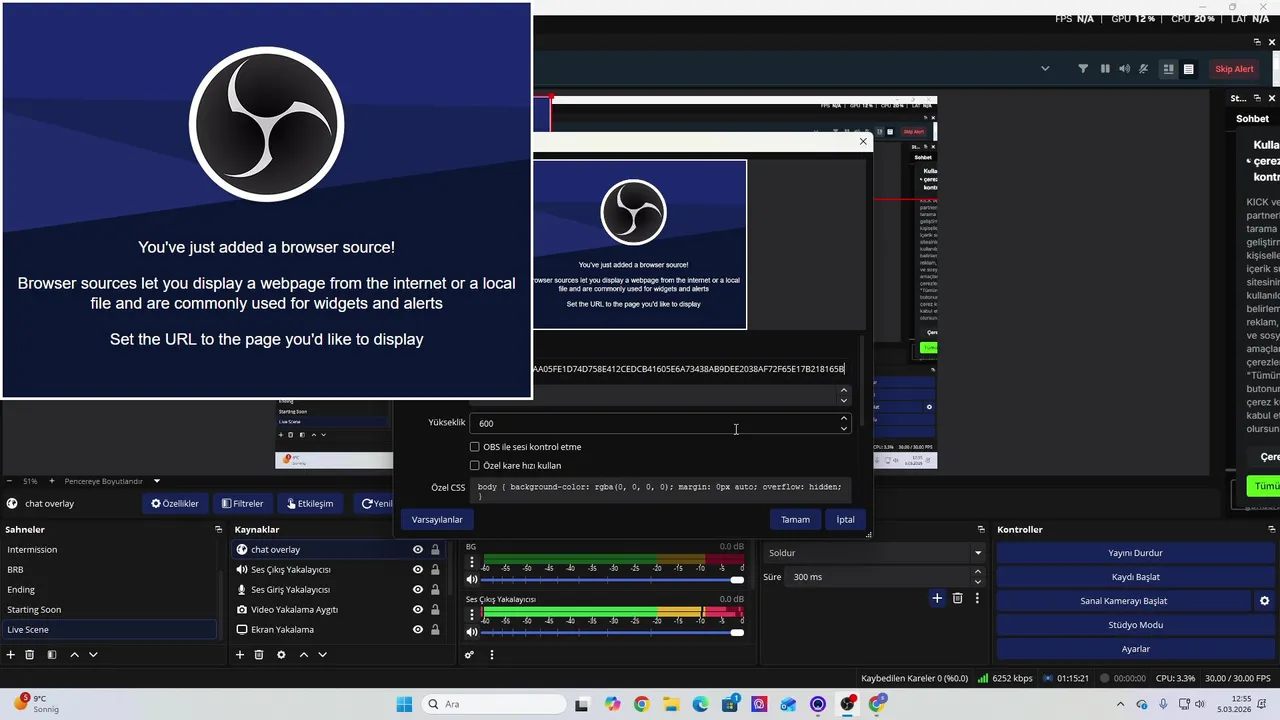
Task: Open BG audio channel three-dot options
Action: coord(472,562)
